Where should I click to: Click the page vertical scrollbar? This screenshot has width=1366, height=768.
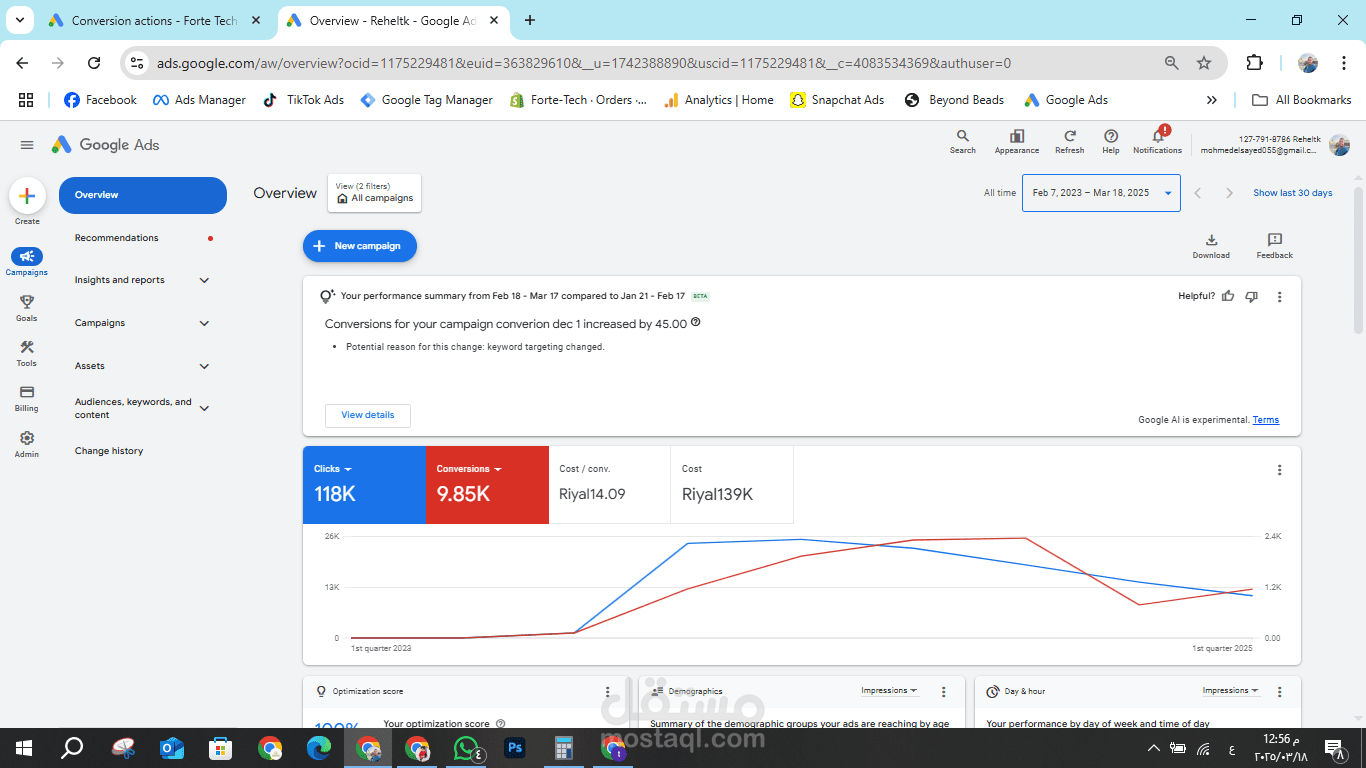pyautogui.click(x=1358, y=260)
